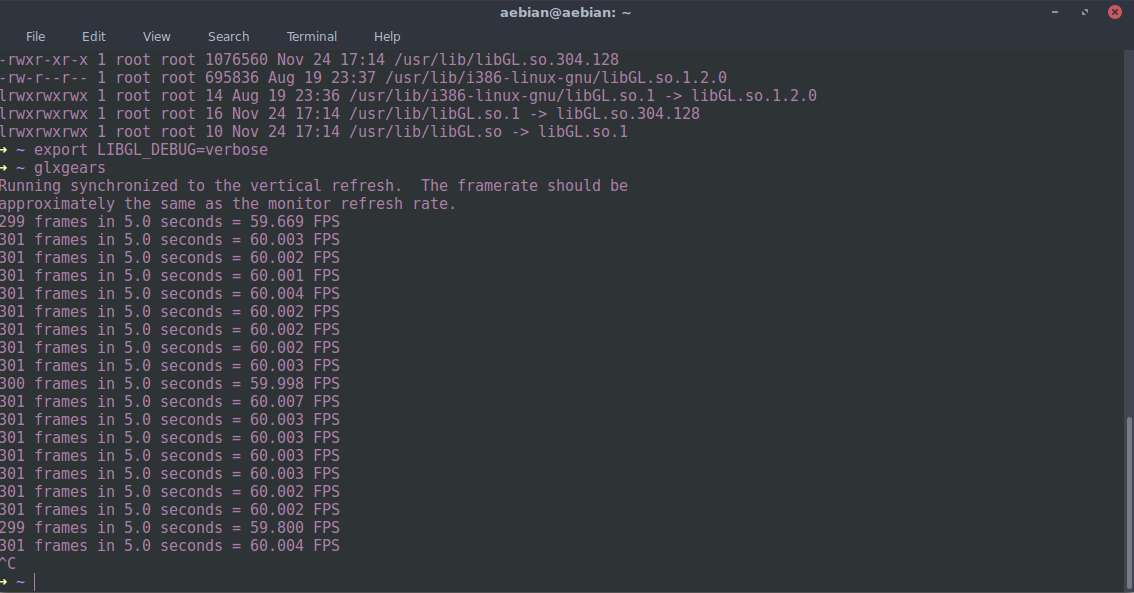Open the View menu
The width and height of the screenshot is (1134, 593).
pyautogui.click(x=156, y=36)
